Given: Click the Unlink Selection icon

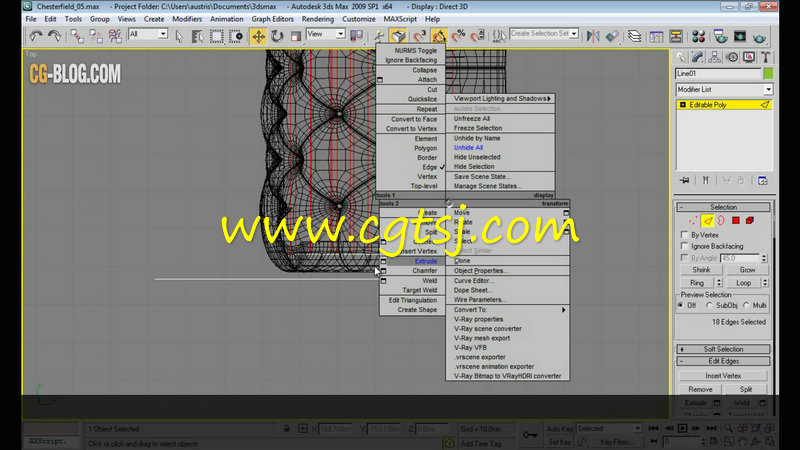Looking at the screenshot, I should click(x=95, y=36).
